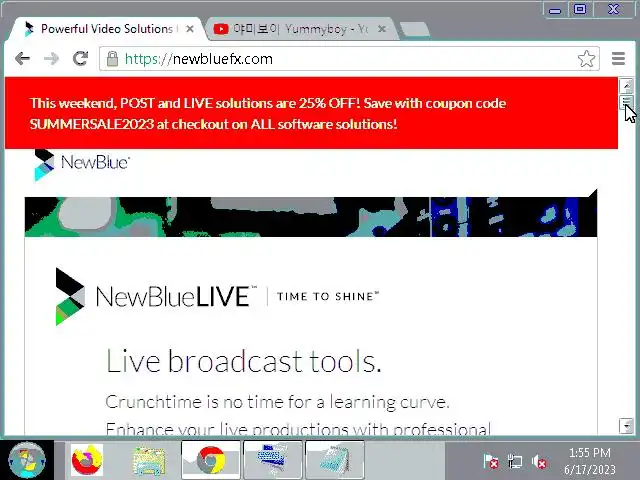
Task: Click the Action Center flag tray icon
Action: coord(491,462)
